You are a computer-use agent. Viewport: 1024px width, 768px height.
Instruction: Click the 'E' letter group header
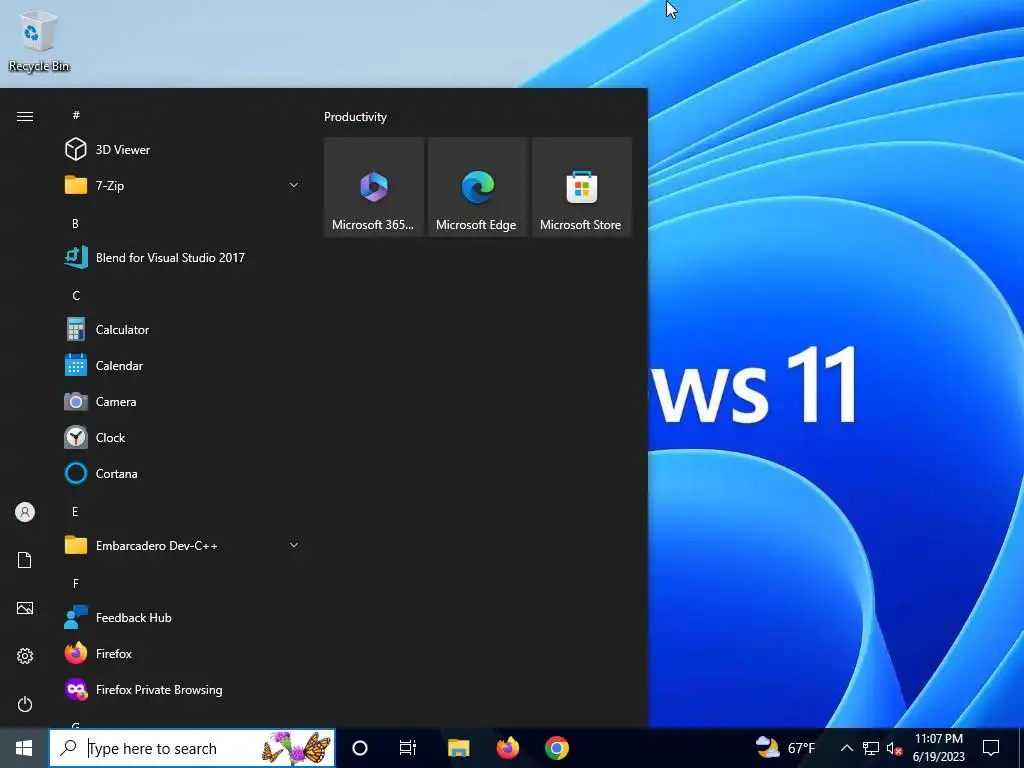coord(75,511)
